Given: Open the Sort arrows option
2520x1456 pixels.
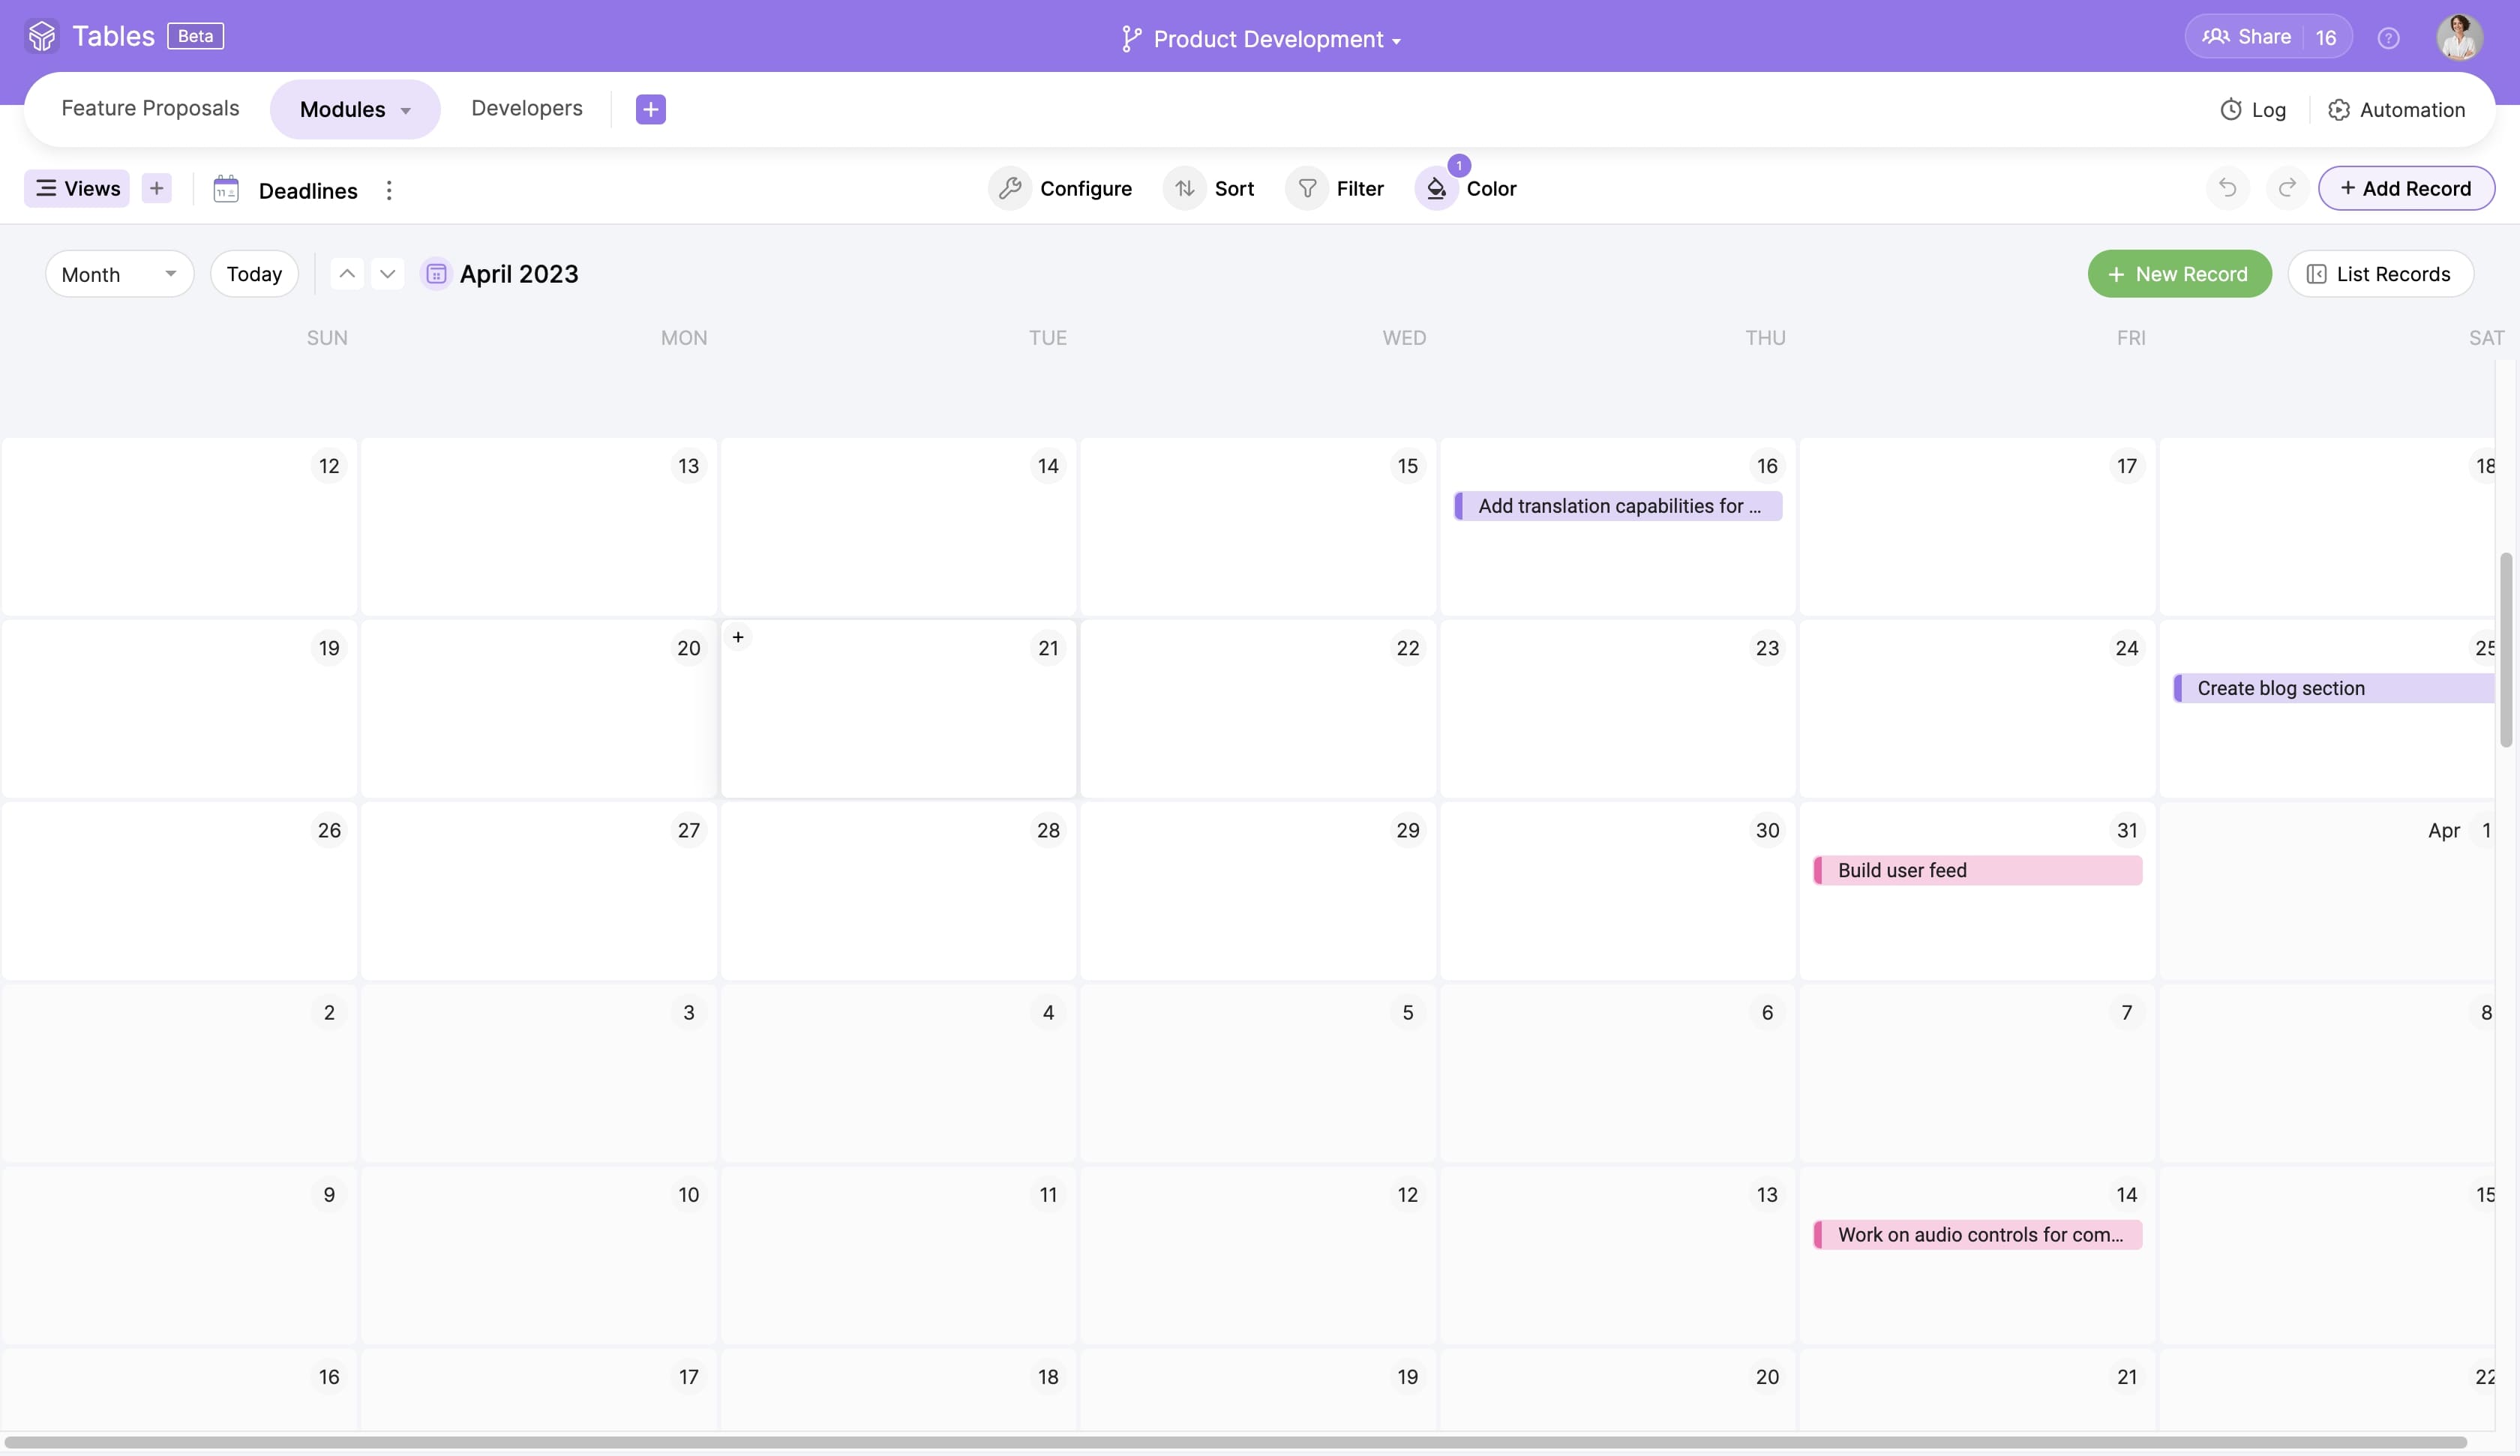Looking at the screenshot, I should (1185, 188).
